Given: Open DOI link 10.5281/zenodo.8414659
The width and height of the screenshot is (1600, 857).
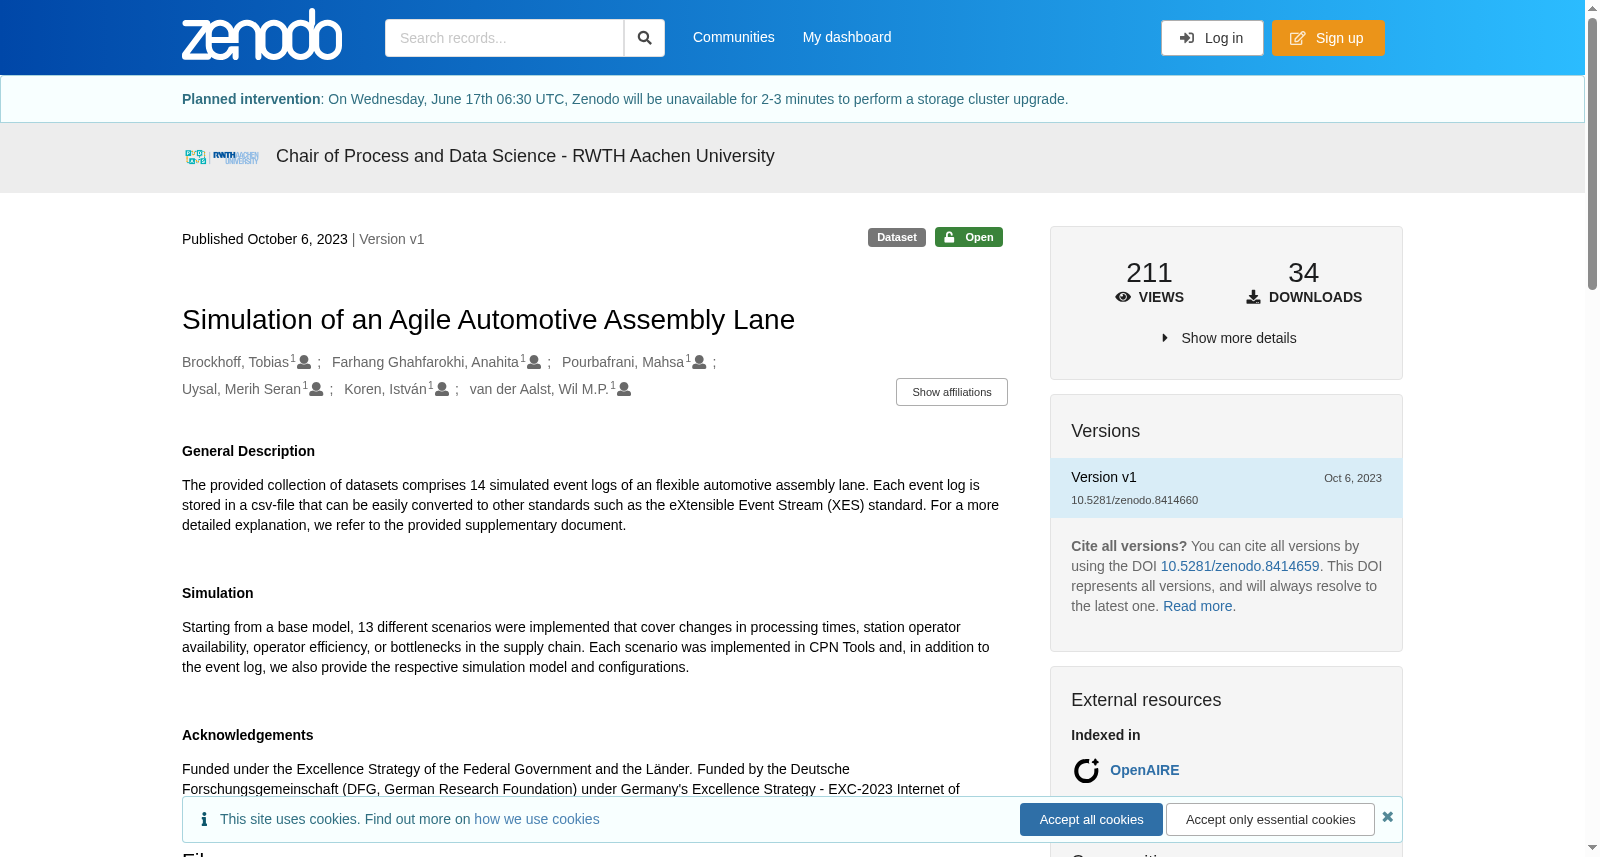Looking at the screenshot, I should pos(1240,566).
